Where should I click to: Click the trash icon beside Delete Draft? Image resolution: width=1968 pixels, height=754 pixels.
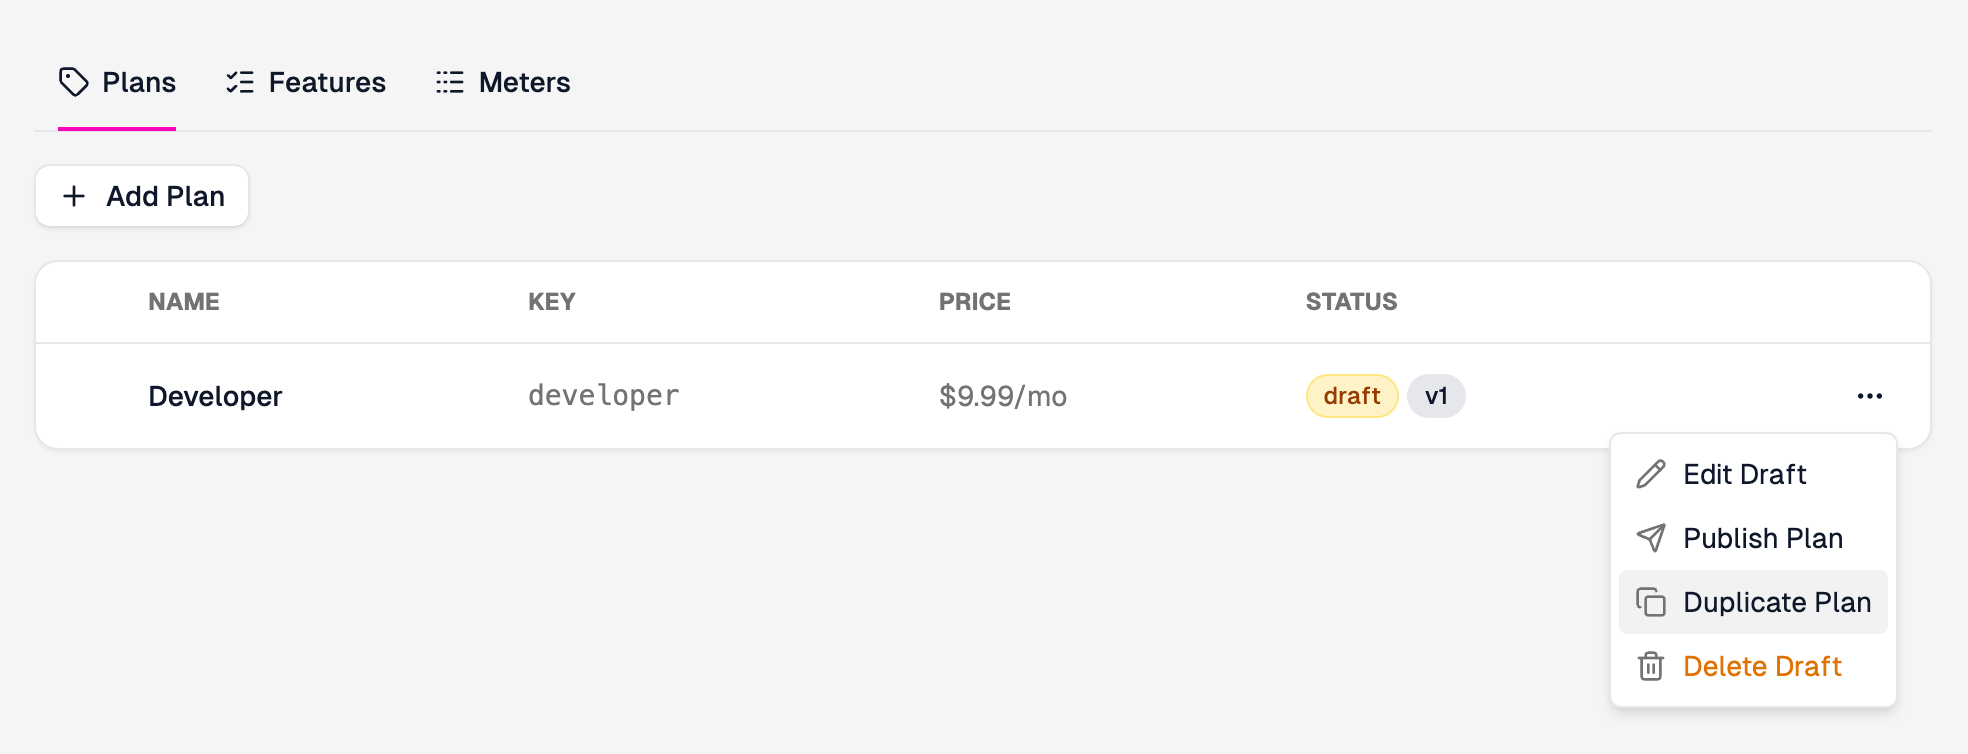(x=1651, y=666)
